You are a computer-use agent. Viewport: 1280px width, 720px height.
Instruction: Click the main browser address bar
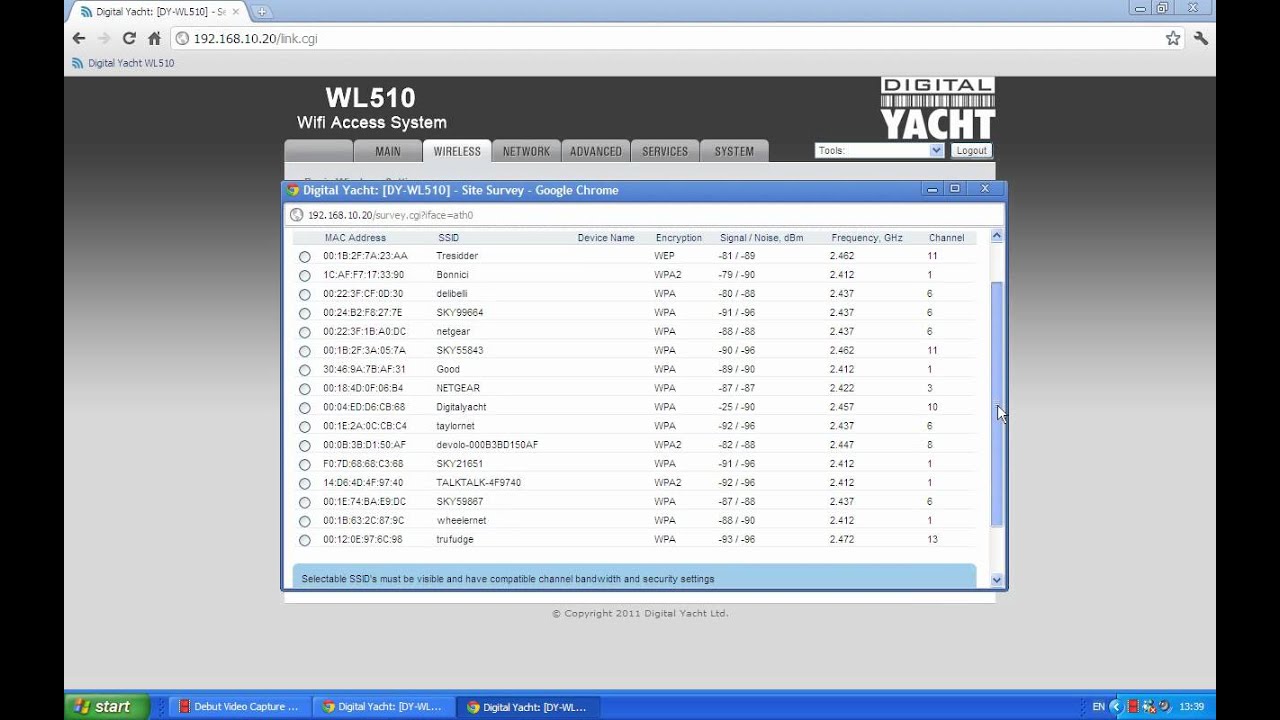(676, 38)
